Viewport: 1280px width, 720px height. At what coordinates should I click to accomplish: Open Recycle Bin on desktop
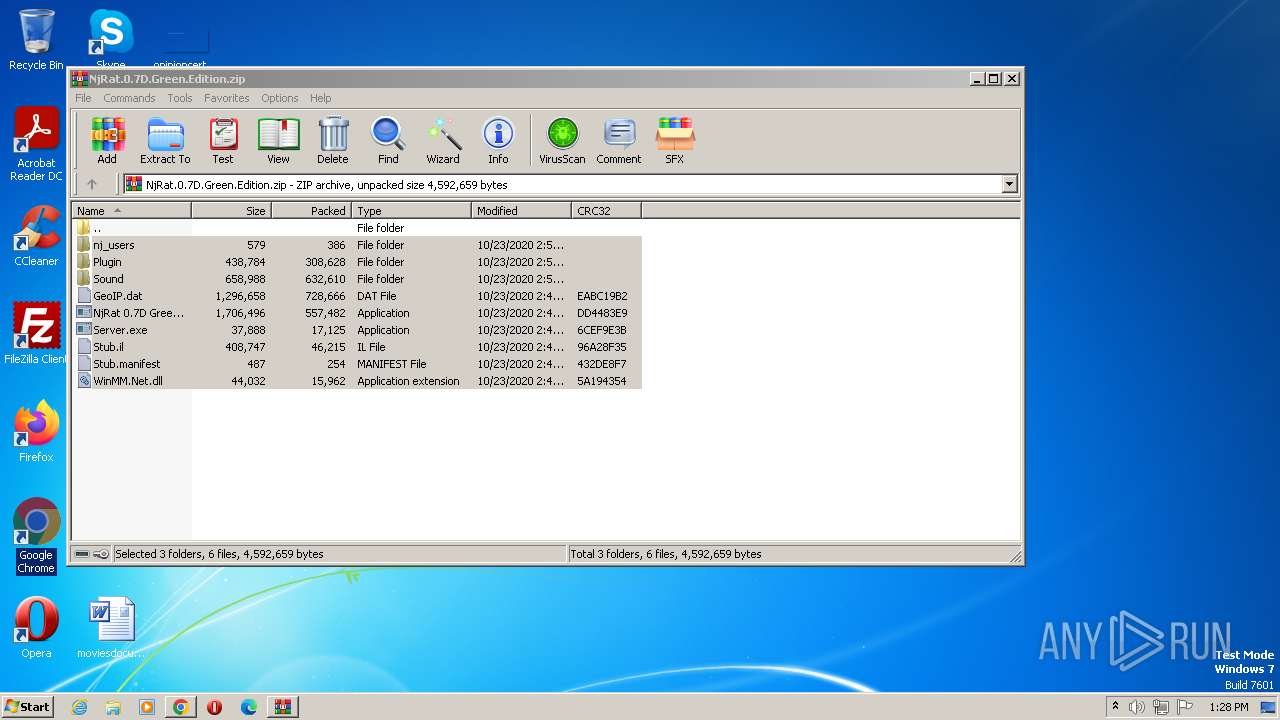(x=36, y=40)
